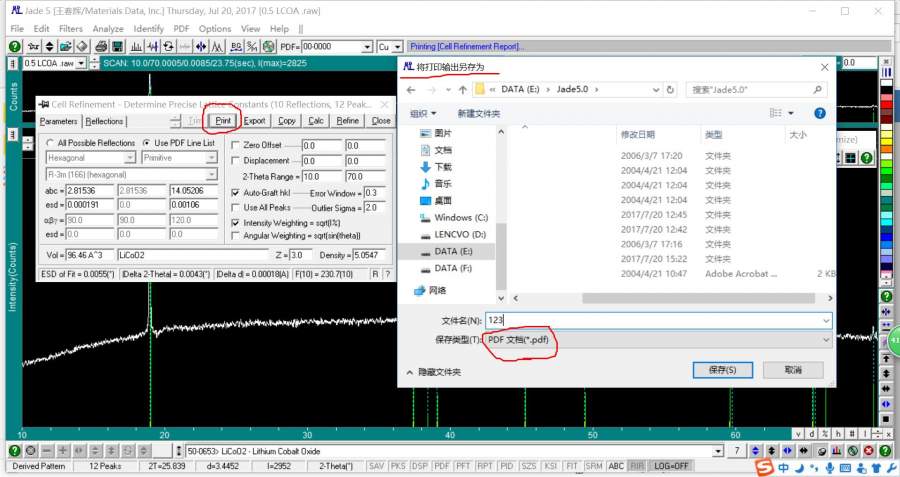Click the green help icon in main toolbar

click(14, 46)
